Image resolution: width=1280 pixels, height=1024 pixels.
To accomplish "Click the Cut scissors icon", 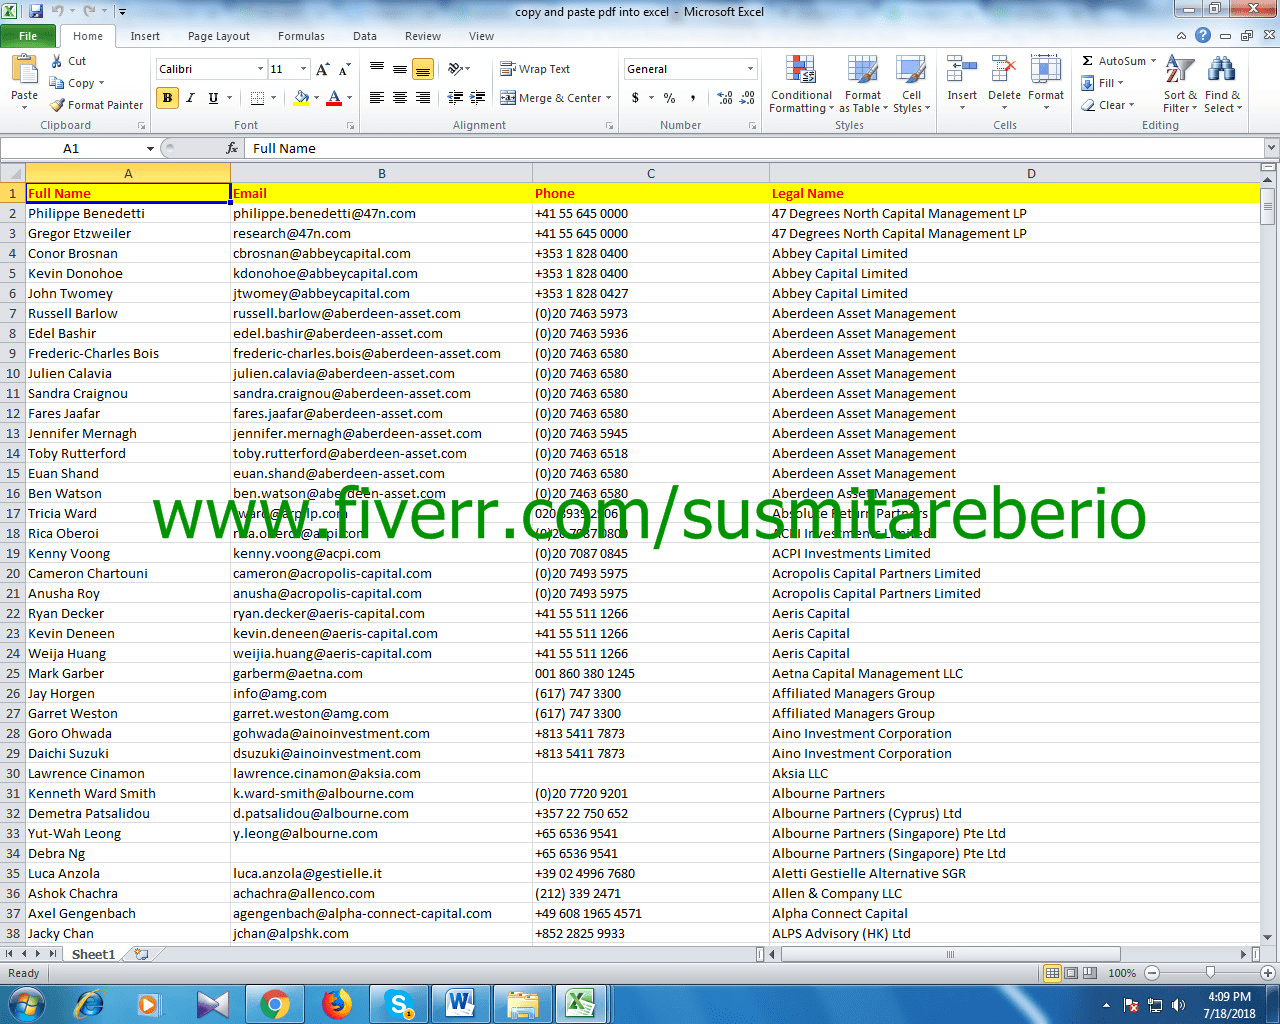I will 57,61.
